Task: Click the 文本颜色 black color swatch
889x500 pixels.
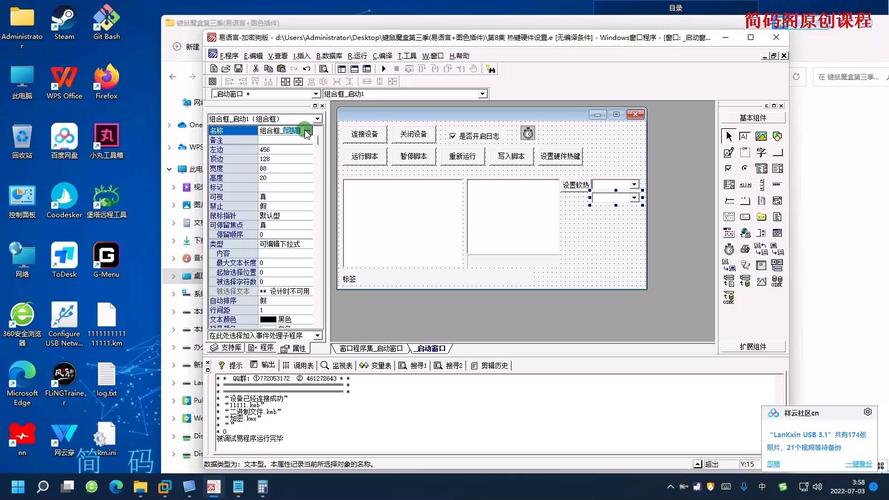Action: pyautogui.click(x=268, y=319)
